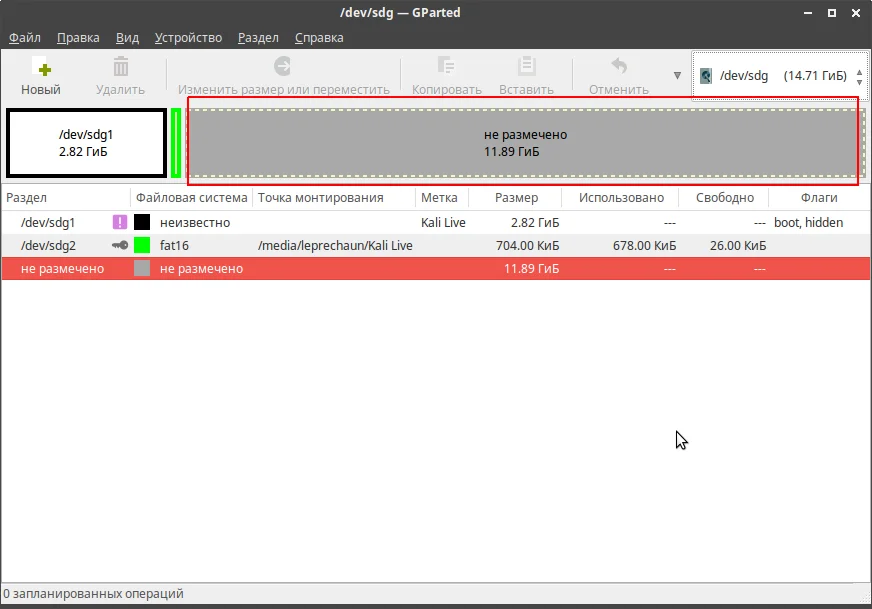Click the неизвестно filesystem cell
Image resolution: width=872 pixels, height=609 pixels.
coord(195,222)
